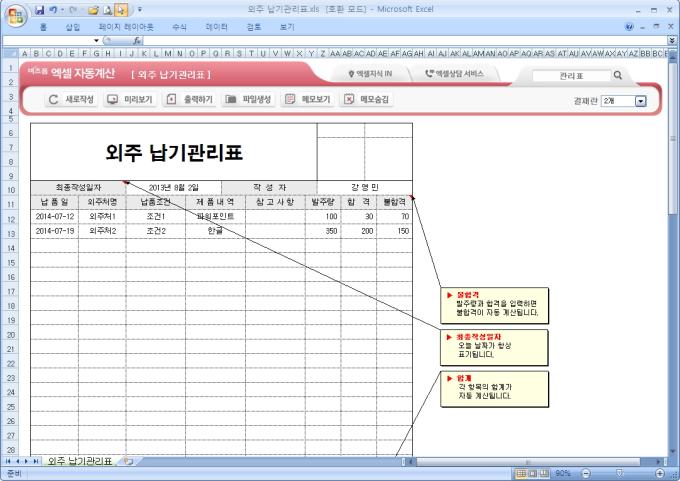The width and height of the screenshot is (680, 481).
Task: Click the blue Help question mark icon
Action: click(x=629, y=27)
